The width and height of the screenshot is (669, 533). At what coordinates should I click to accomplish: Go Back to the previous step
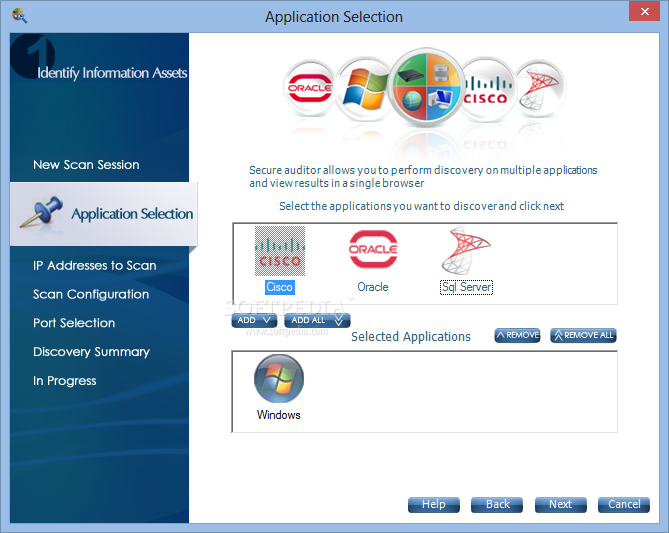point(497,505)
